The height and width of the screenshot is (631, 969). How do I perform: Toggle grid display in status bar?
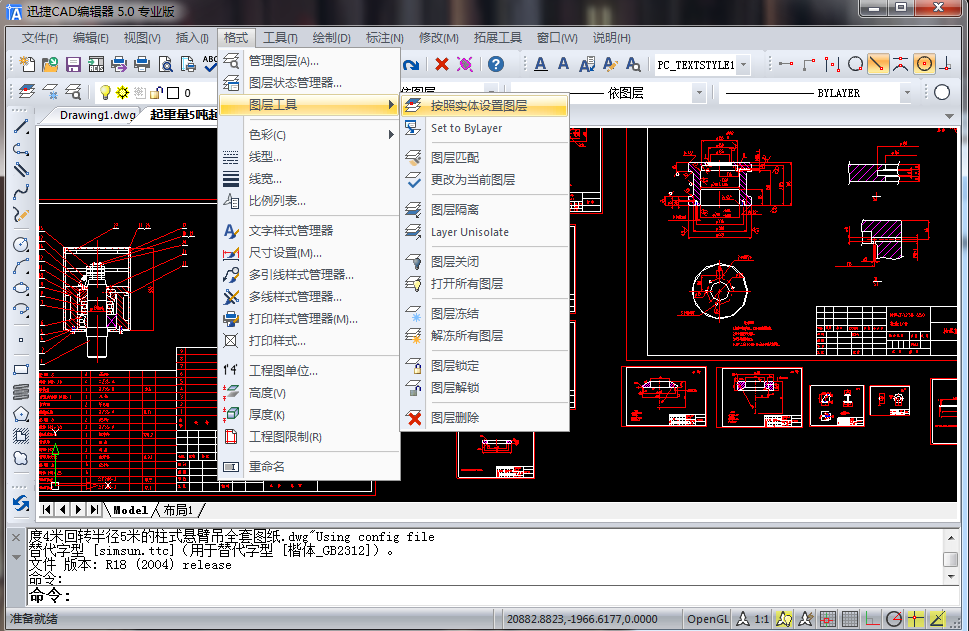850,619
